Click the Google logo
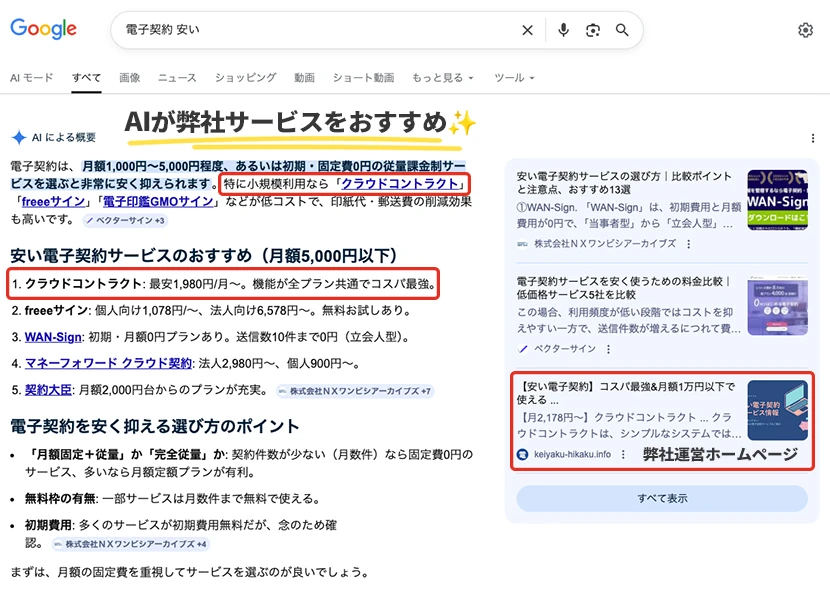 point(43,30)
